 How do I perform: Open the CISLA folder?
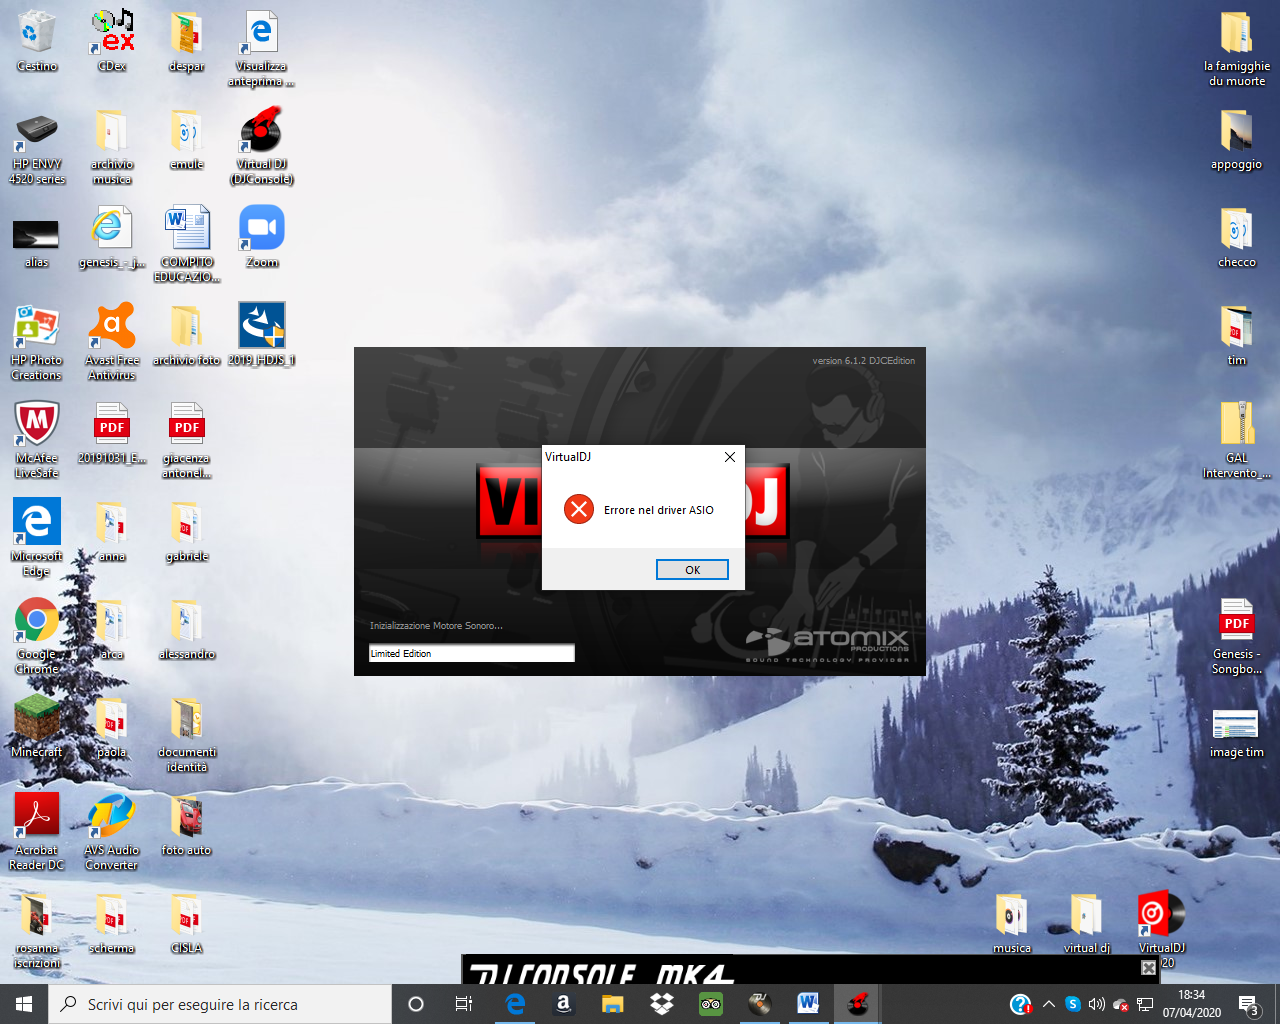187,923
